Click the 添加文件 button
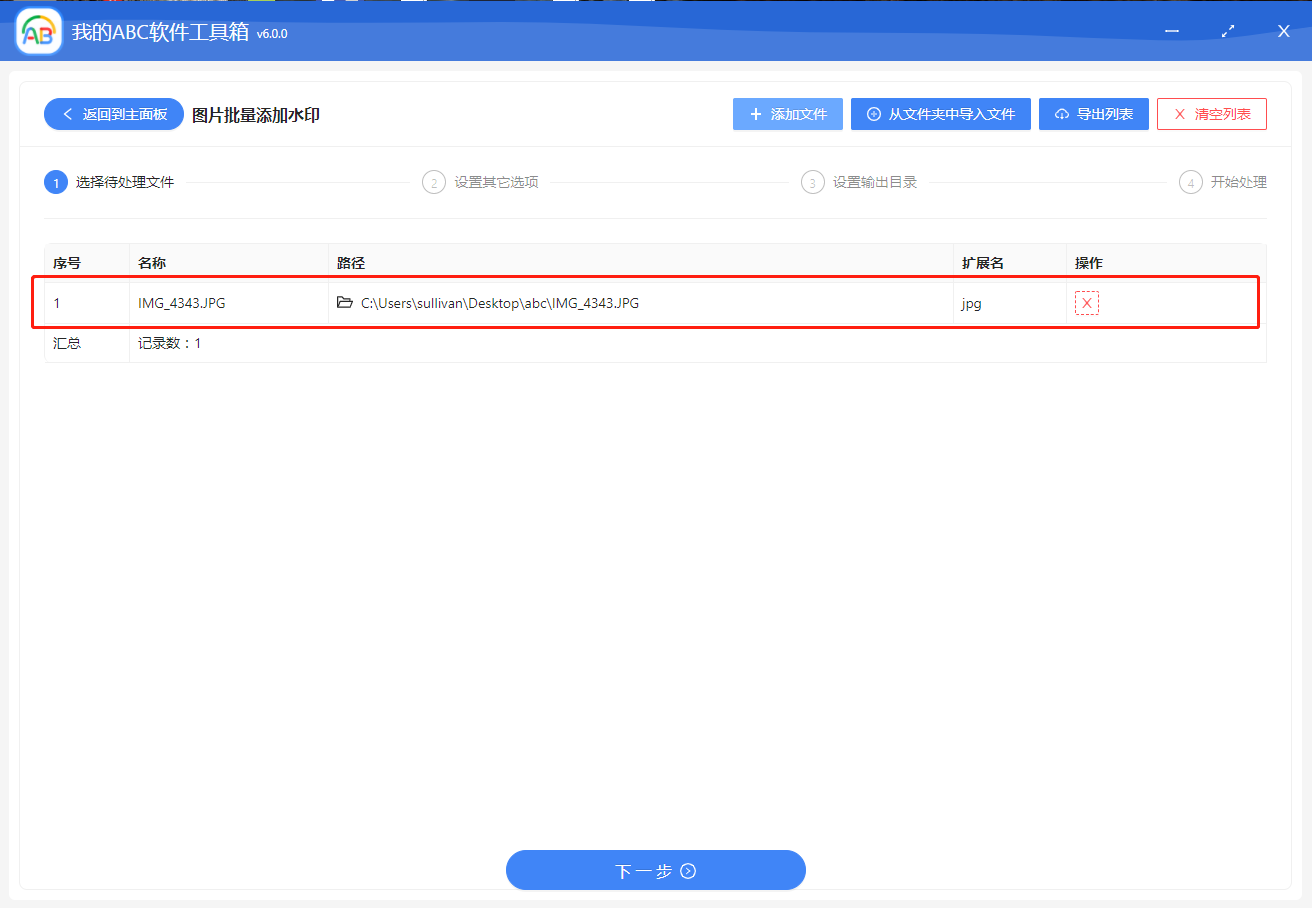 tap(787, 114)
